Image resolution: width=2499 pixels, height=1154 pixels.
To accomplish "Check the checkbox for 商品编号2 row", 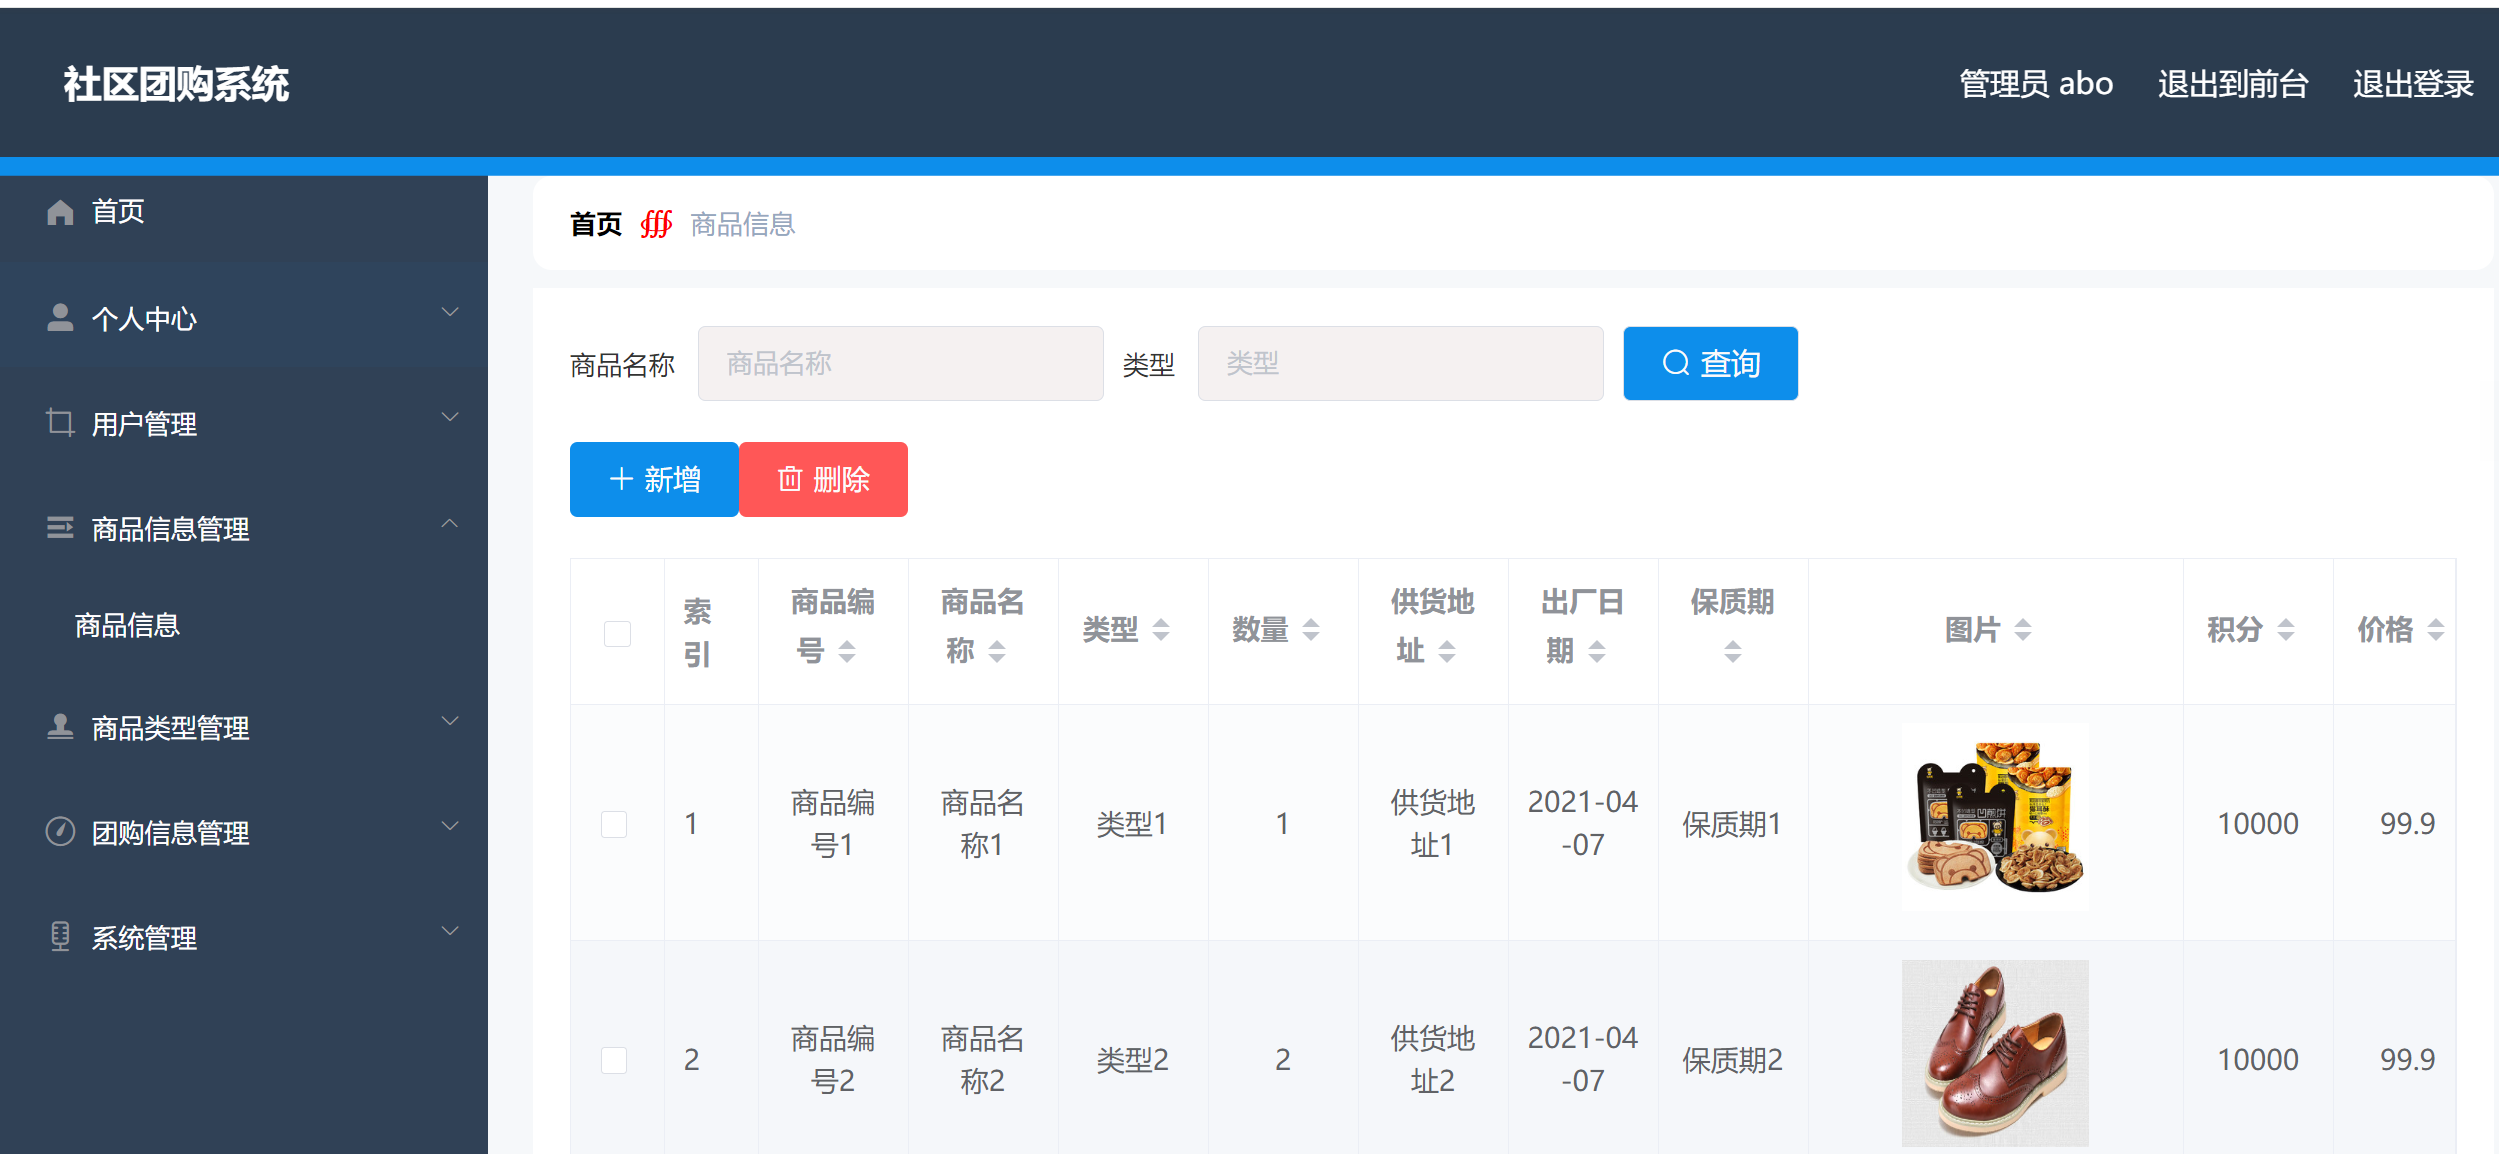I will [x=615, y=1059].
